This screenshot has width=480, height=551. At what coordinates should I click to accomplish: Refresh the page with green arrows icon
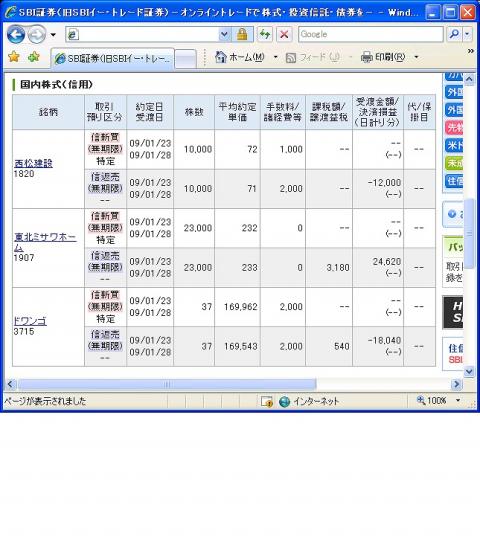point(265,34)
